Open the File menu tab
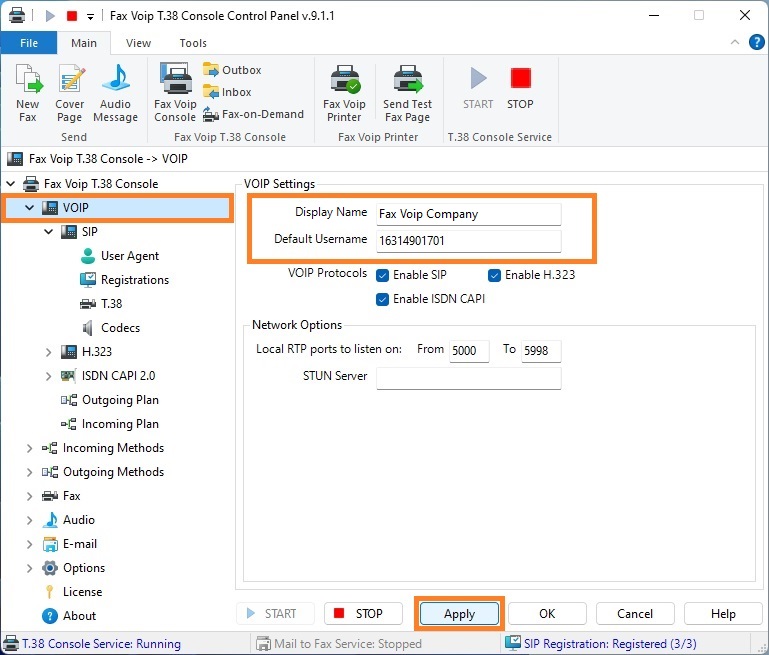769x655 pixels. (x=29, y=43)
